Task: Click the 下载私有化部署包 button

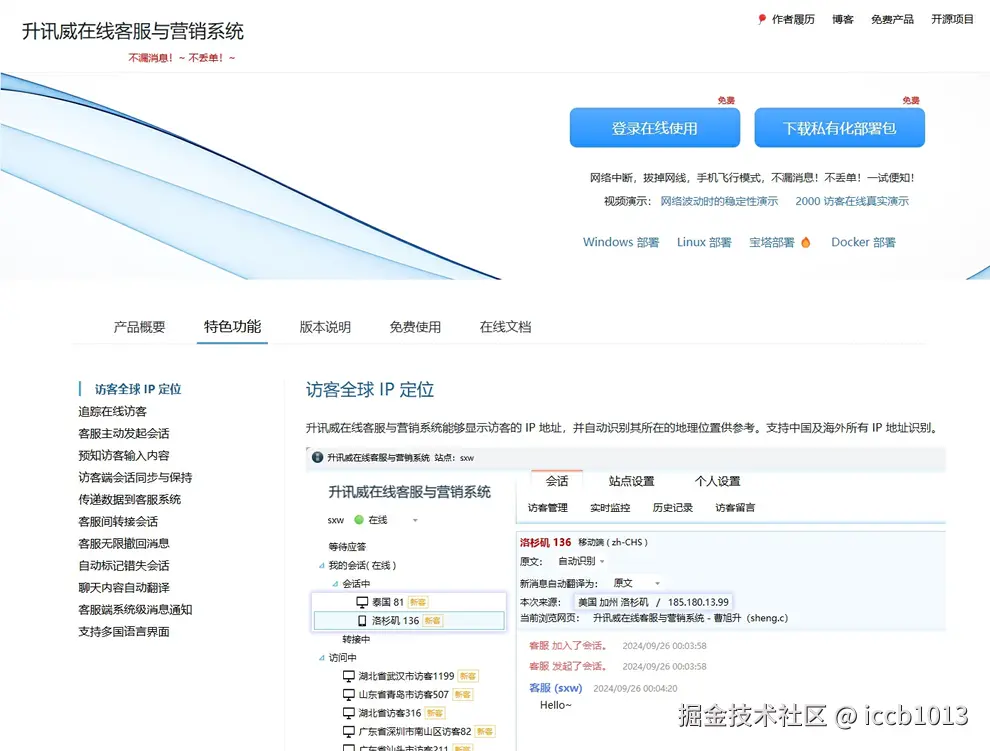Action: (840, 128)
